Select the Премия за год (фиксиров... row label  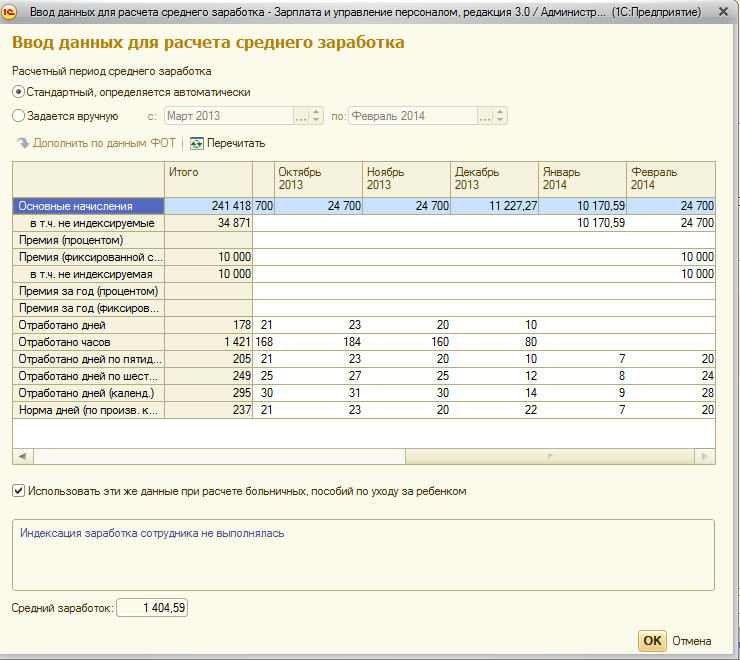pos(88,308)
